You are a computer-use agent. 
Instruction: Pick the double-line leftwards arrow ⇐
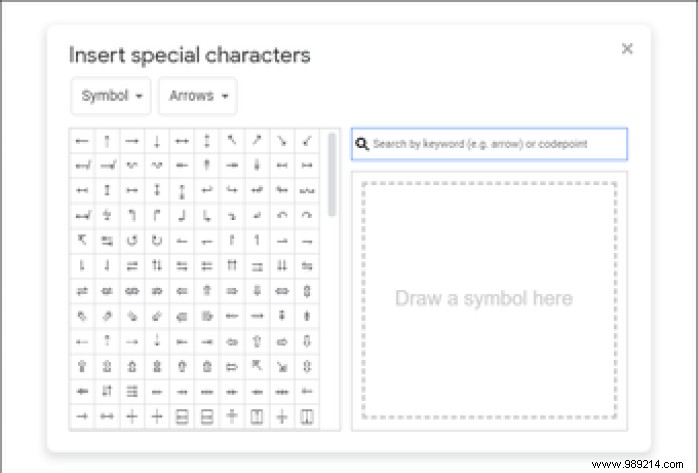[182, 291]
